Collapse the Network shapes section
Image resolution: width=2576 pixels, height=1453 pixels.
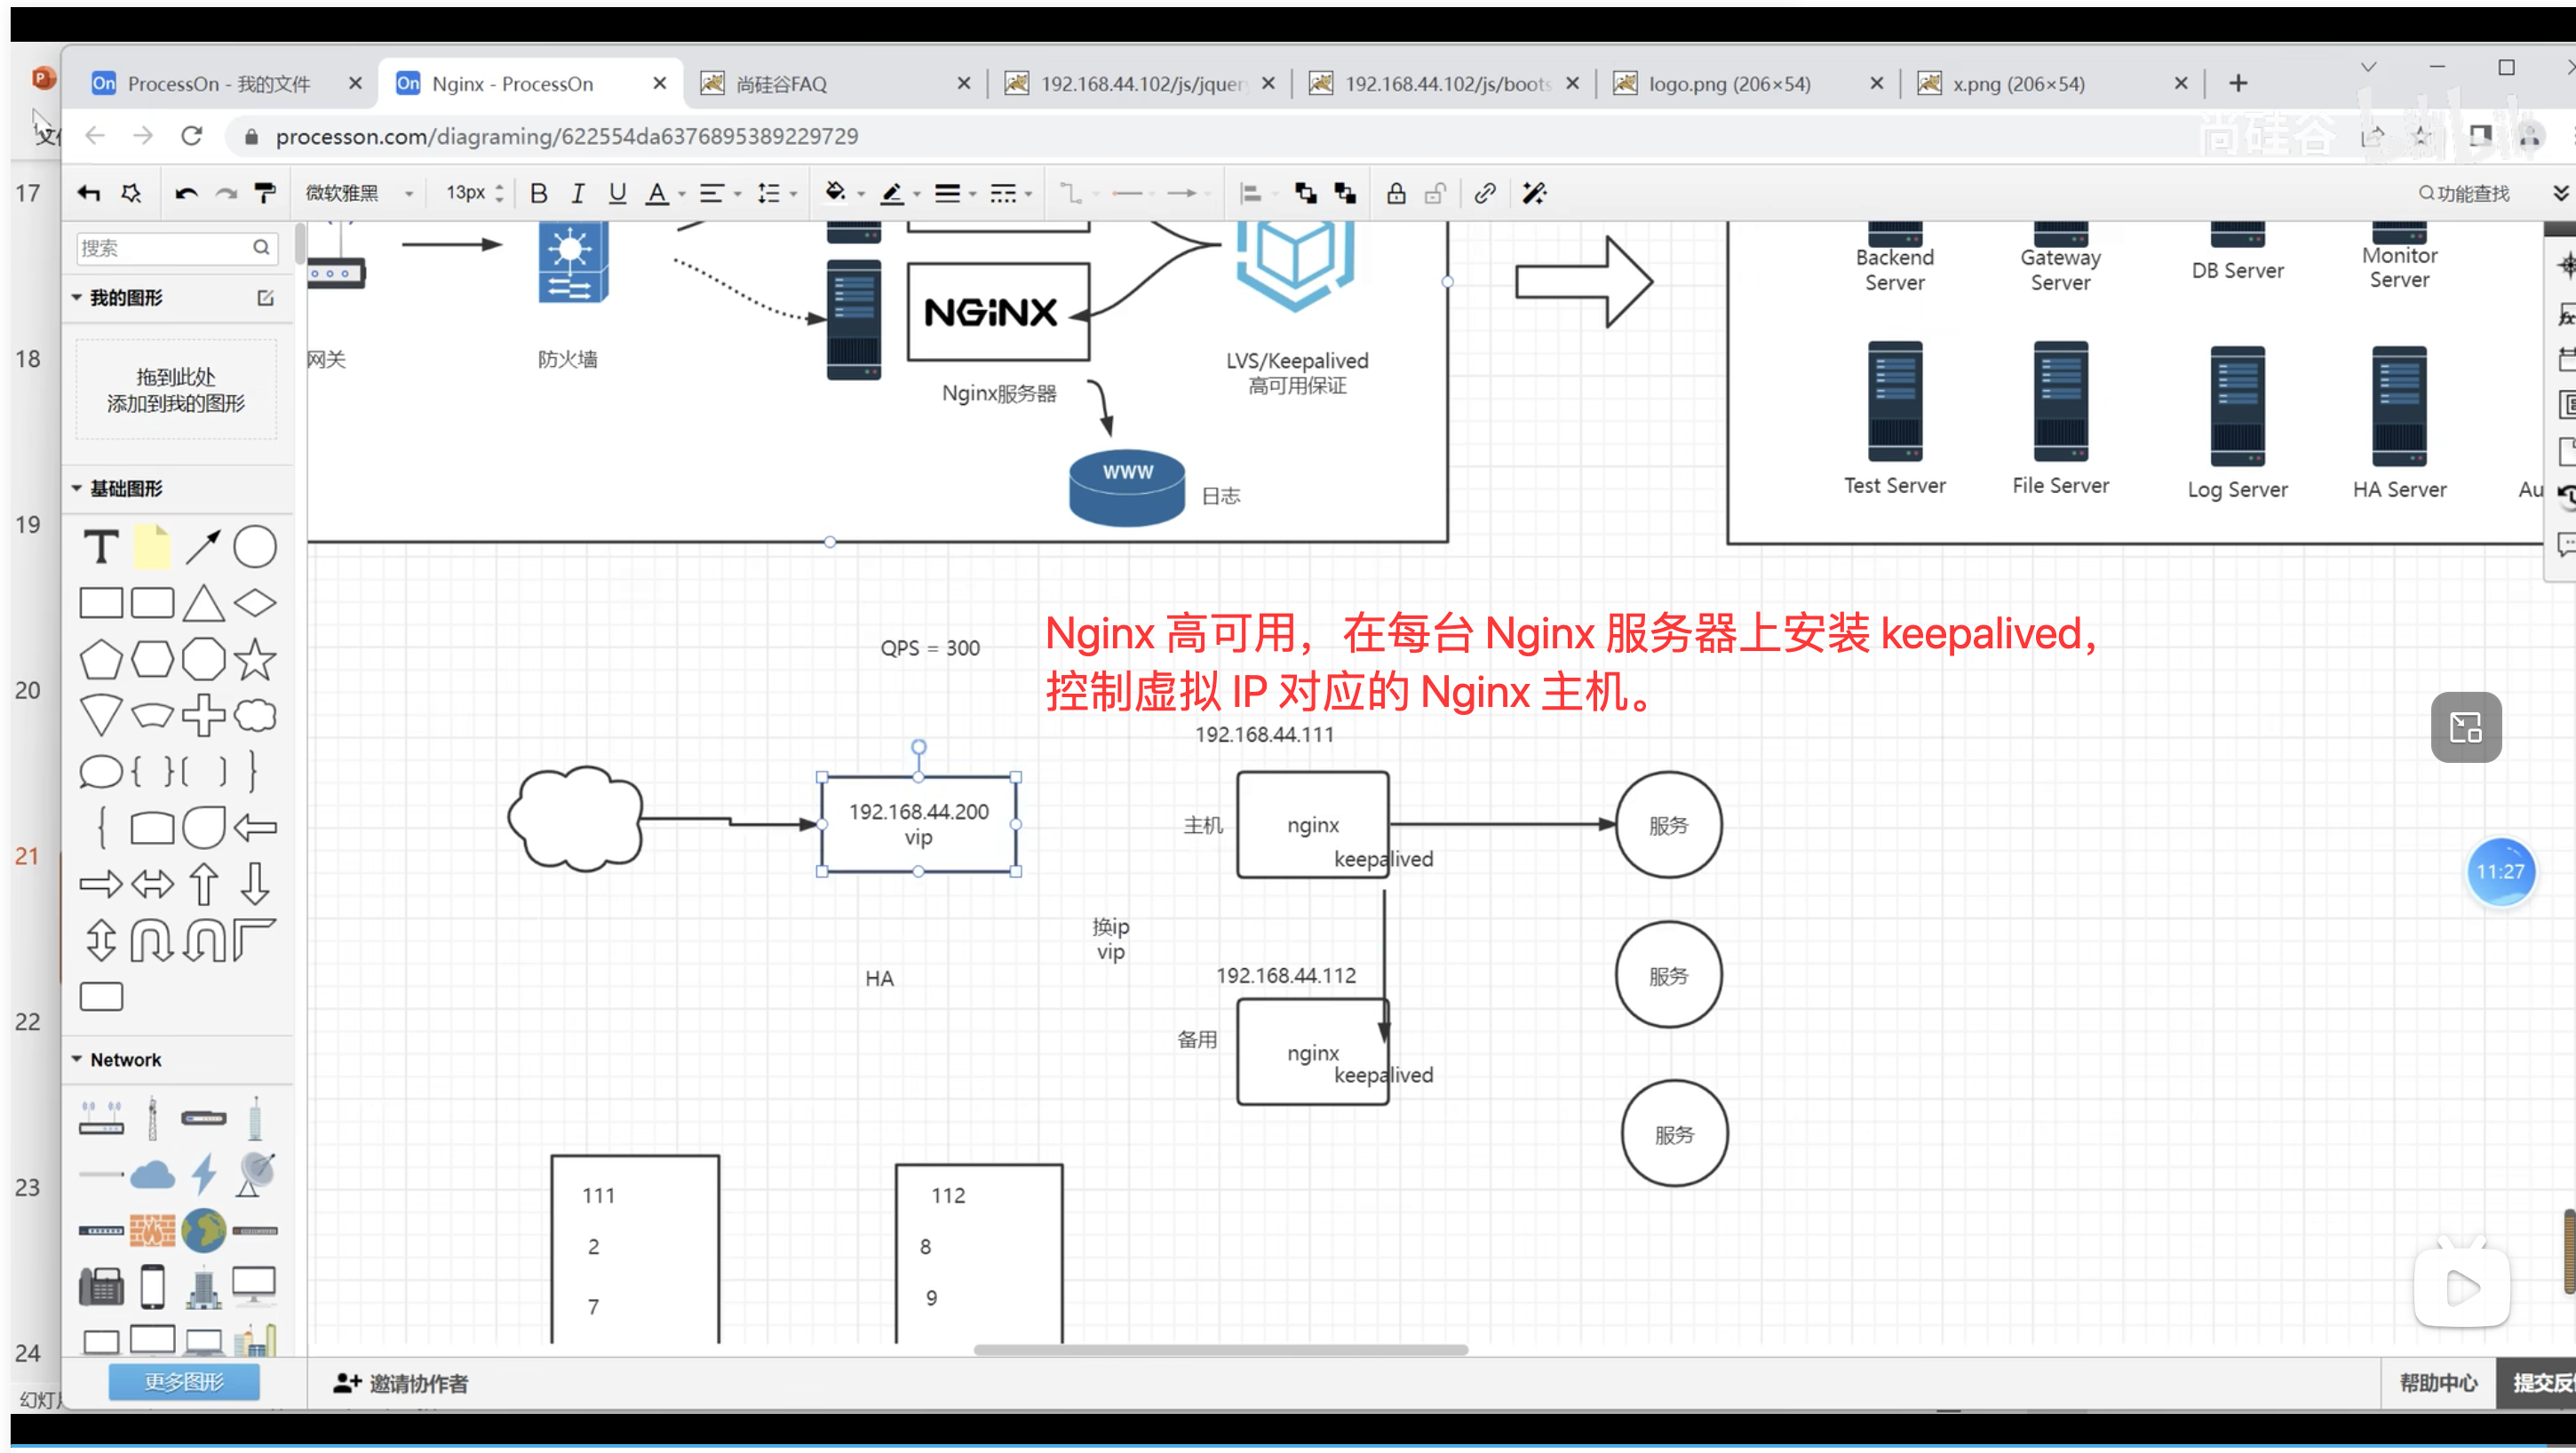pos(77,1060)
